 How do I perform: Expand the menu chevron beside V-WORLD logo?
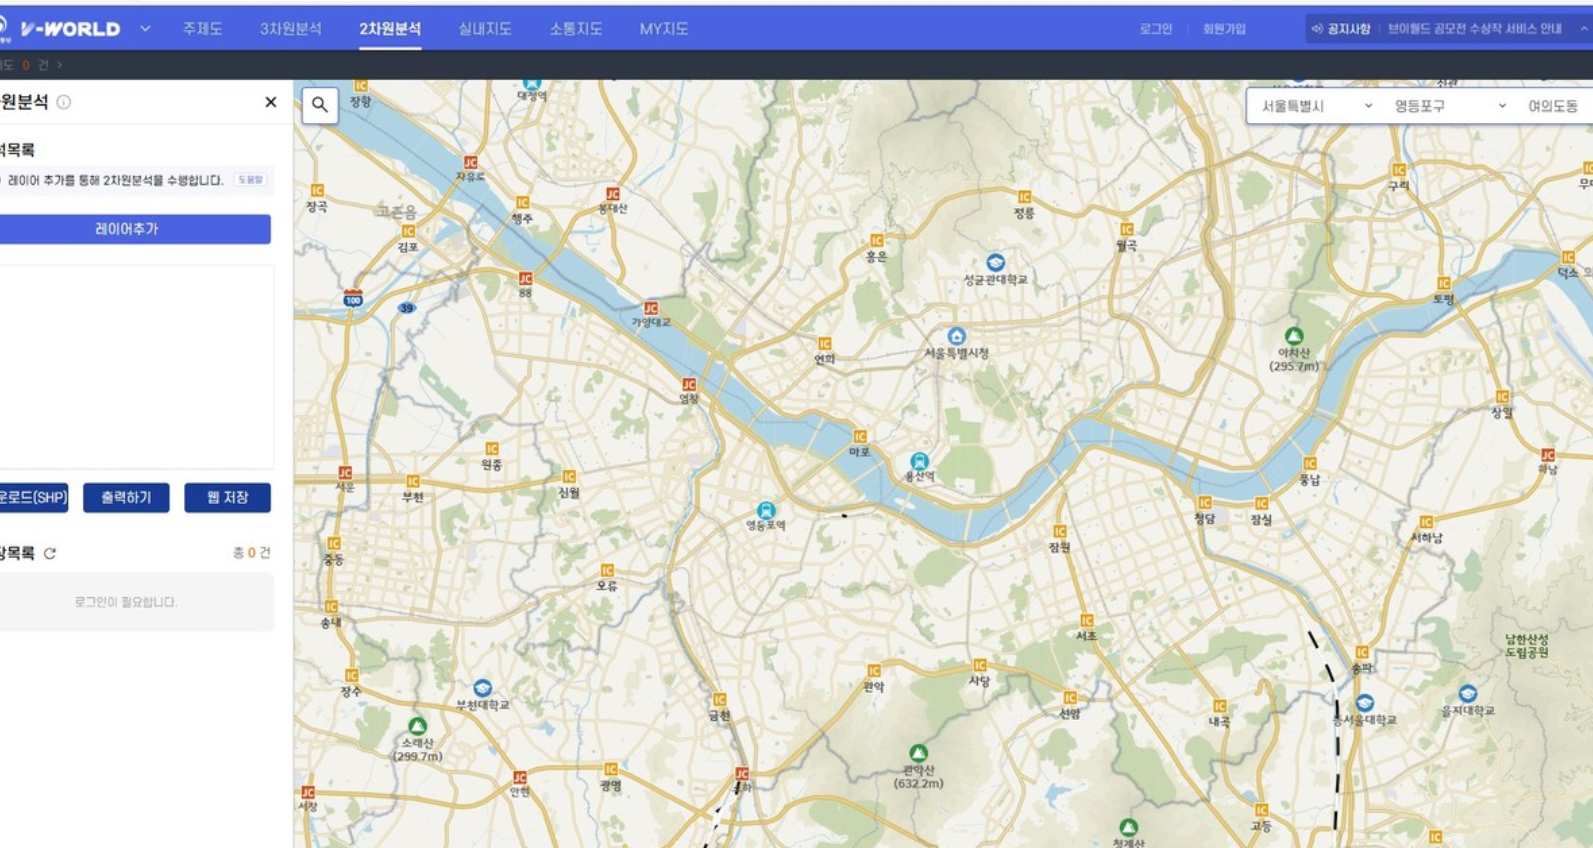(145, 29)
